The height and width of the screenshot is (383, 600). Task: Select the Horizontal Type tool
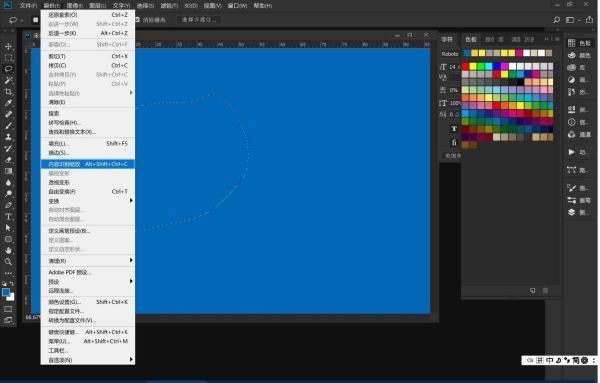coord(8,216)
